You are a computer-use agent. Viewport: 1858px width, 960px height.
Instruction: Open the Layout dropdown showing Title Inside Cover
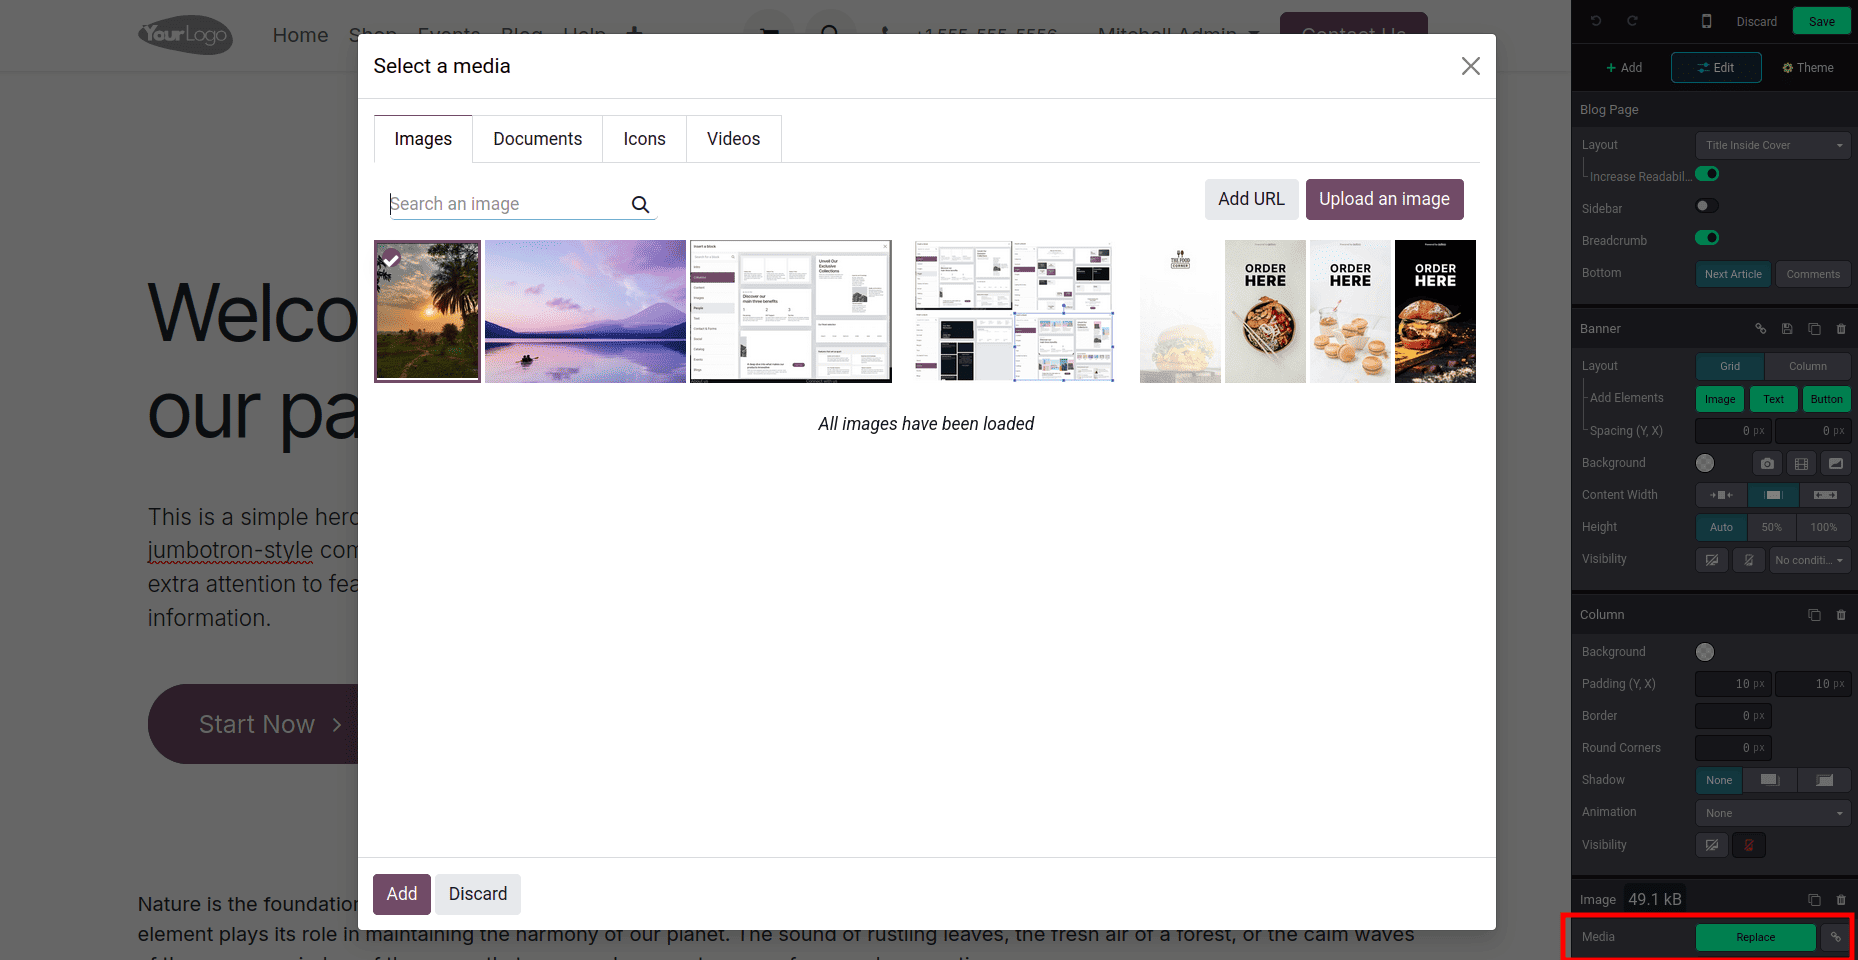point(1772,144)
